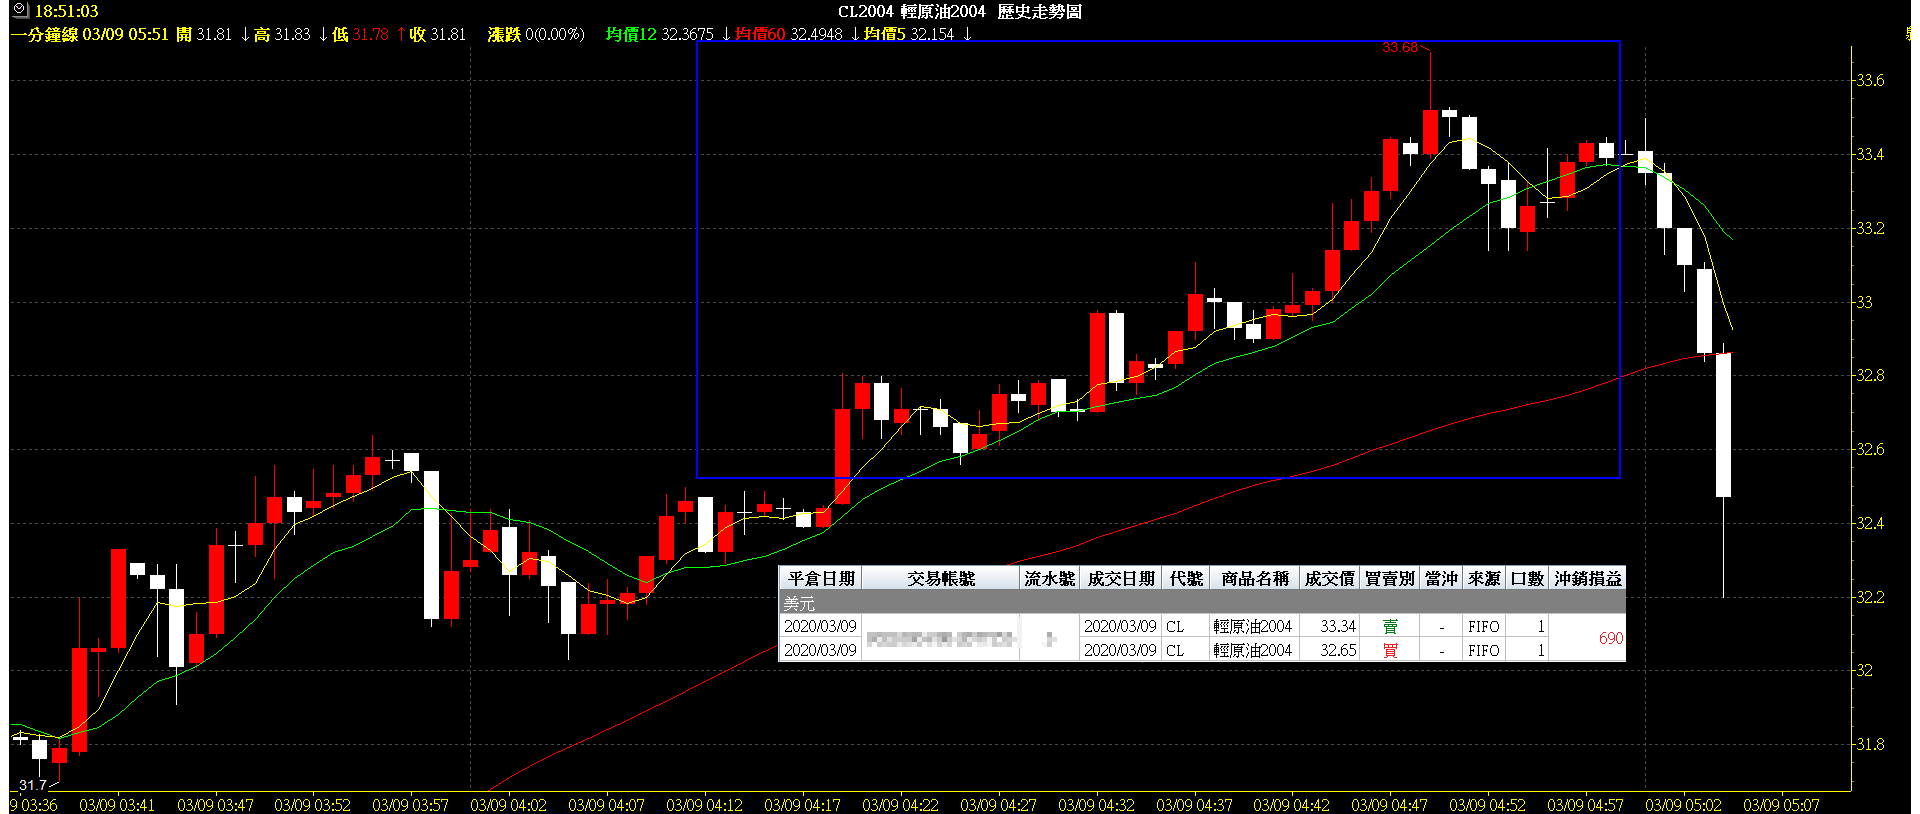1920x814 pixels.
Task: Click the 03/09 04:17 time axis label
Action: click(x=802, y=805)
